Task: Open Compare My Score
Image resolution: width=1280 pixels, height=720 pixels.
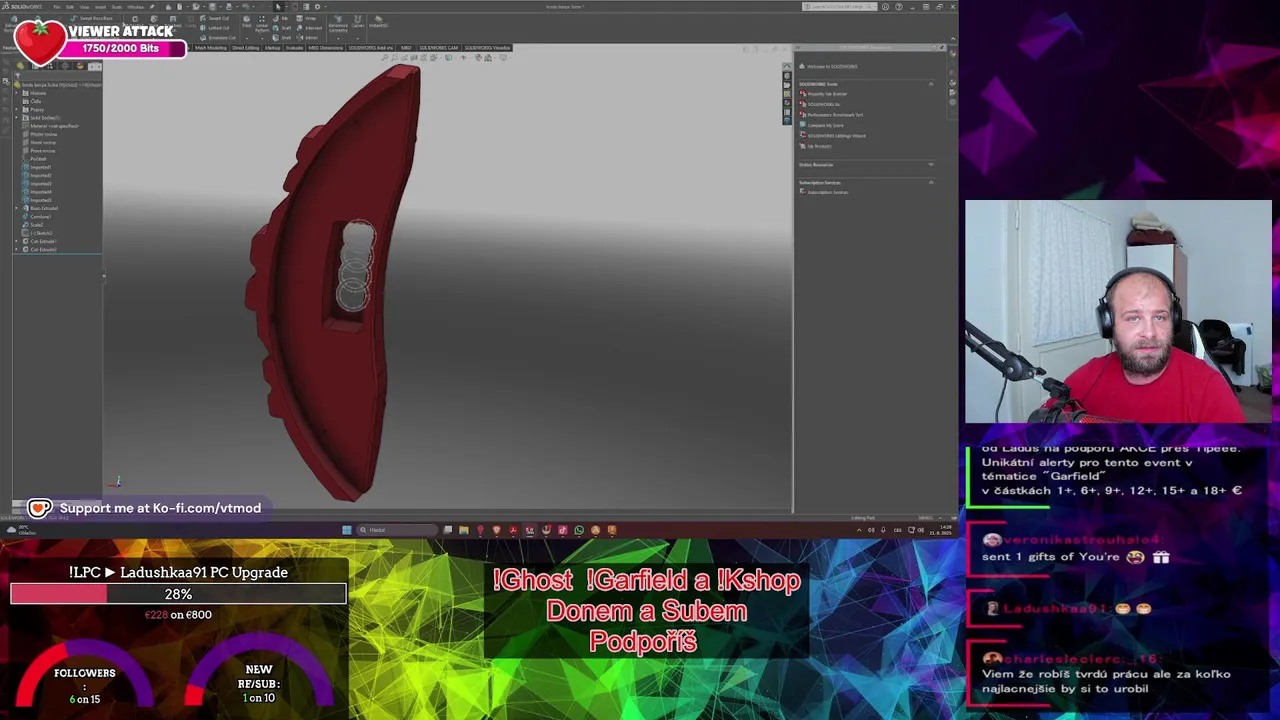Action: click(822, 125)
